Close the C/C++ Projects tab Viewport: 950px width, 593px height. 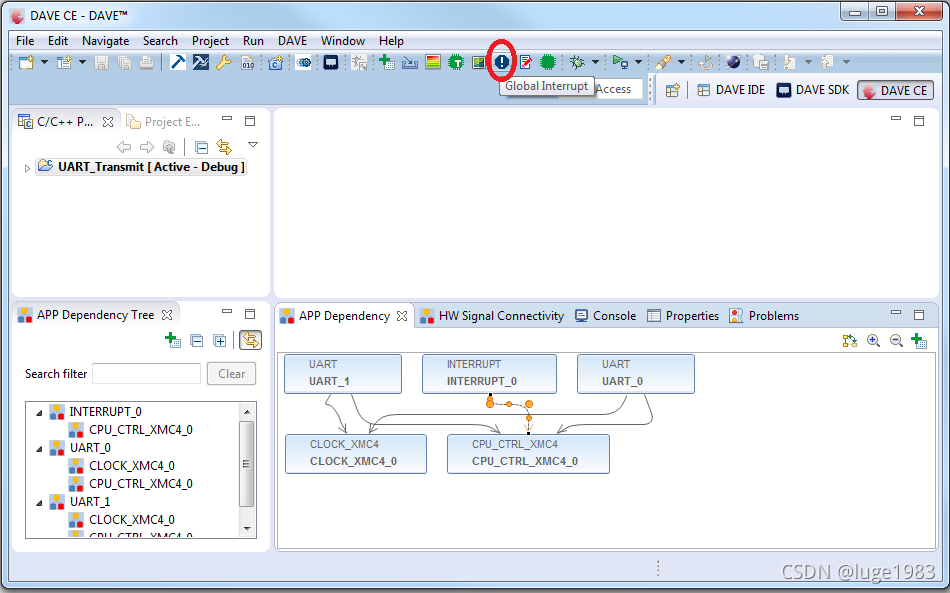pyautogui.click(x=108, y=122)
